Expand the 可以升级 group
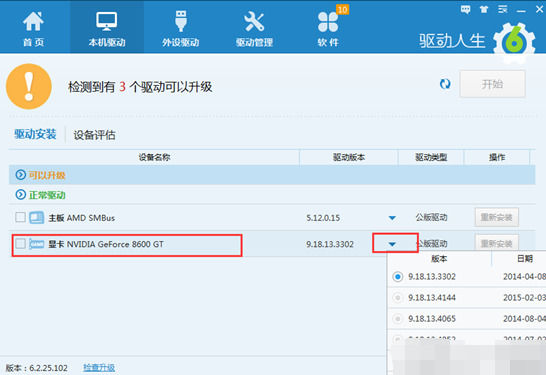Screen dimensions: 546x375 click(x=21, y=175)
